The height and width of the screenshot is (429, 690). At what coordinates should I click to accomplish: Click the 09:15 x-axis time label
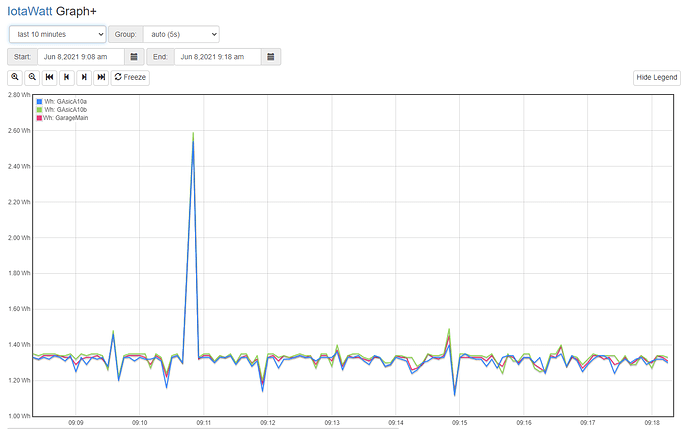tap(459, 422)
